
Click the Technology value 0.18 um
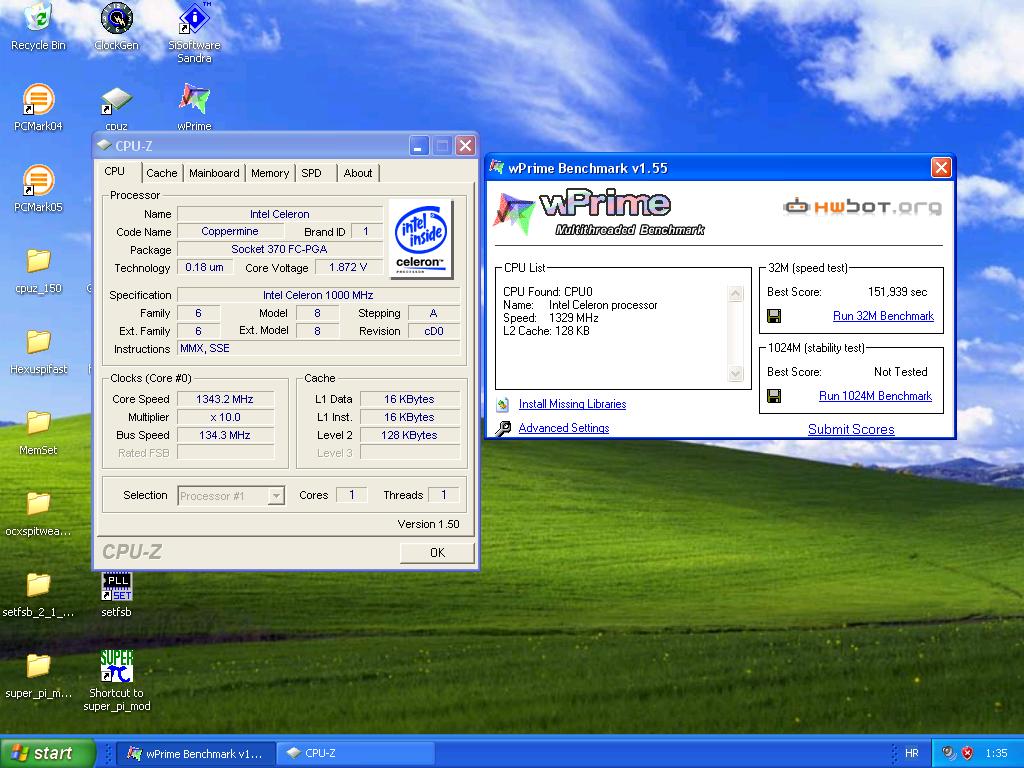[204, 267]
